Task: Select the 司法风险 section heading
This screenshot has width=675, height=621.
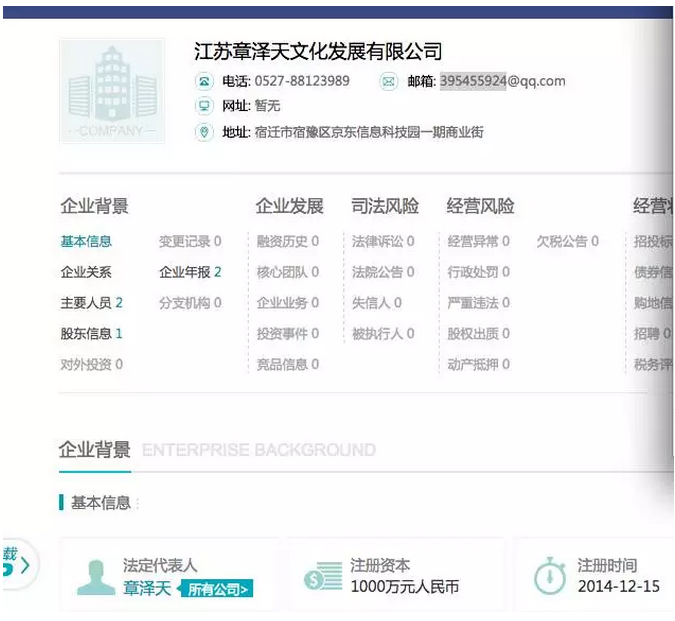Action: [385, 206]
